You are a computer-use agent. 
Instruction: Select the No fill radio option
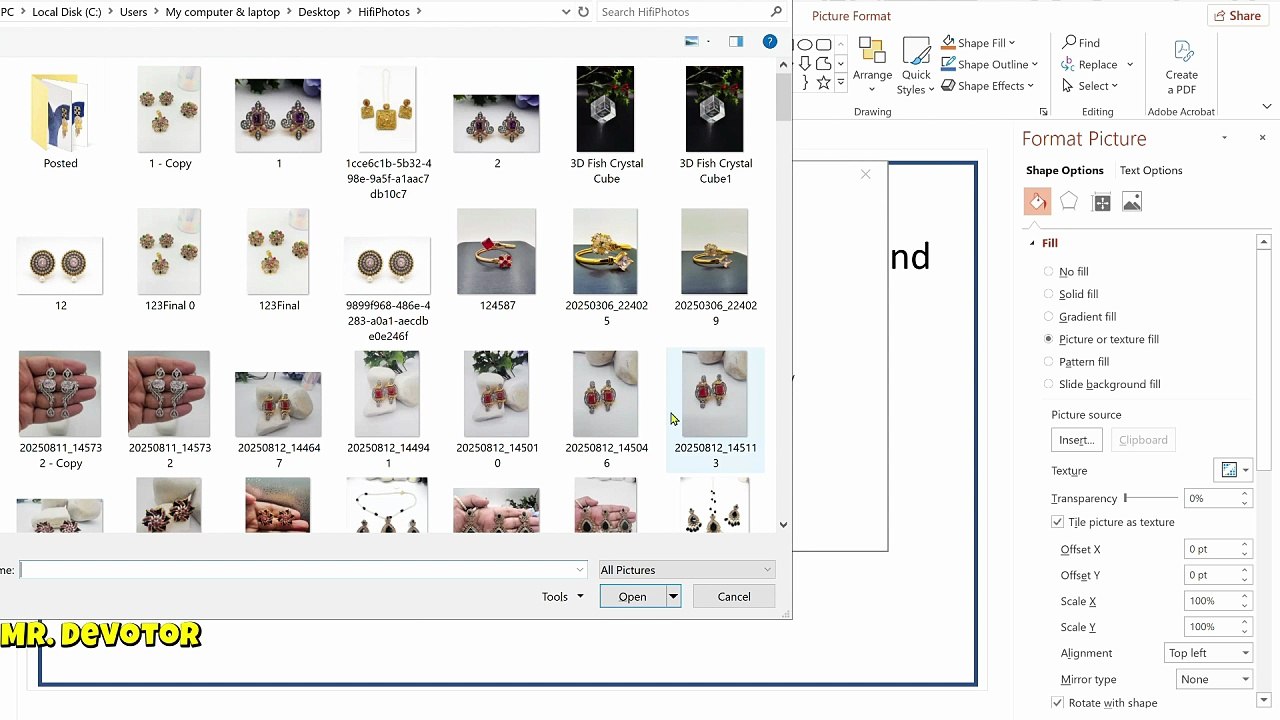1048,271
